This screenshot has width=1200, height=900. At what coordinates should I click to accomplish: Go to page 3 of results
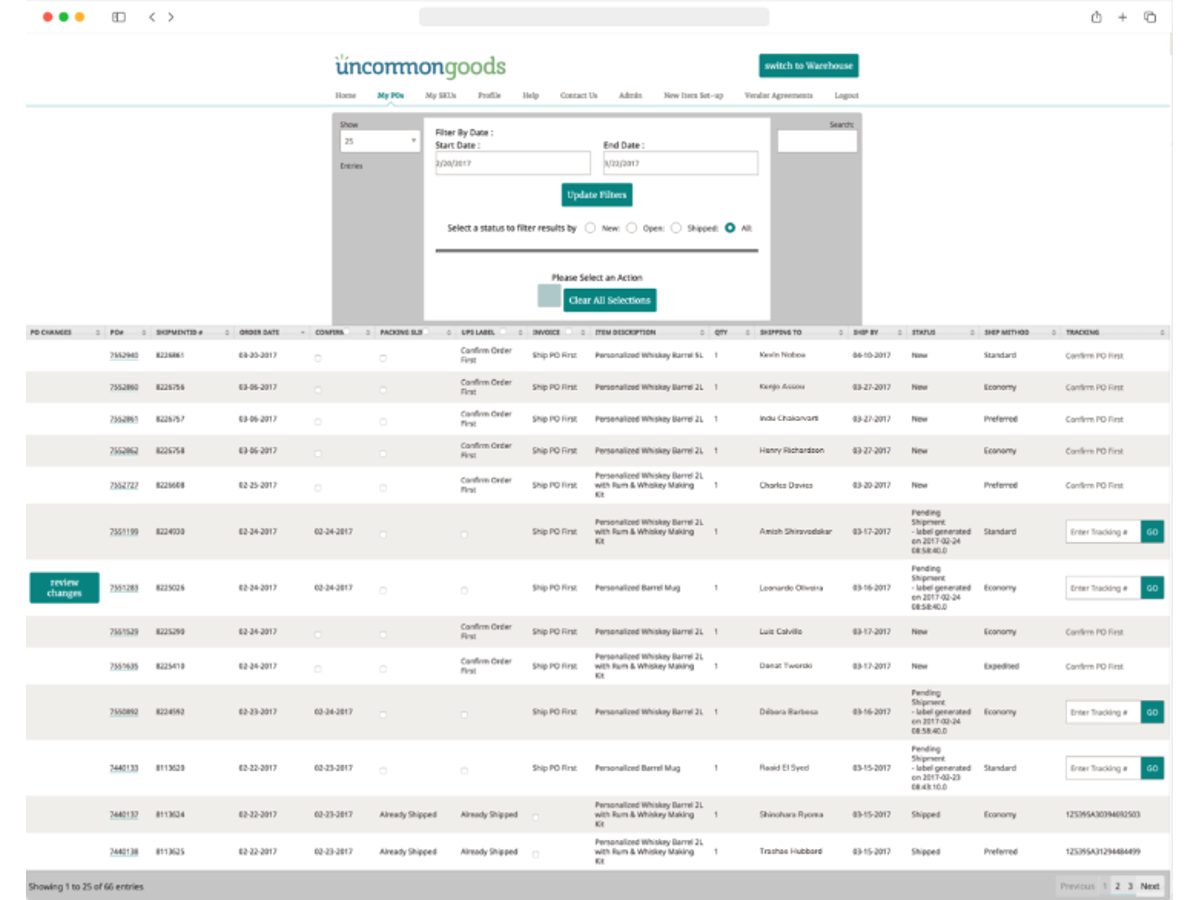coord(1130,886)
